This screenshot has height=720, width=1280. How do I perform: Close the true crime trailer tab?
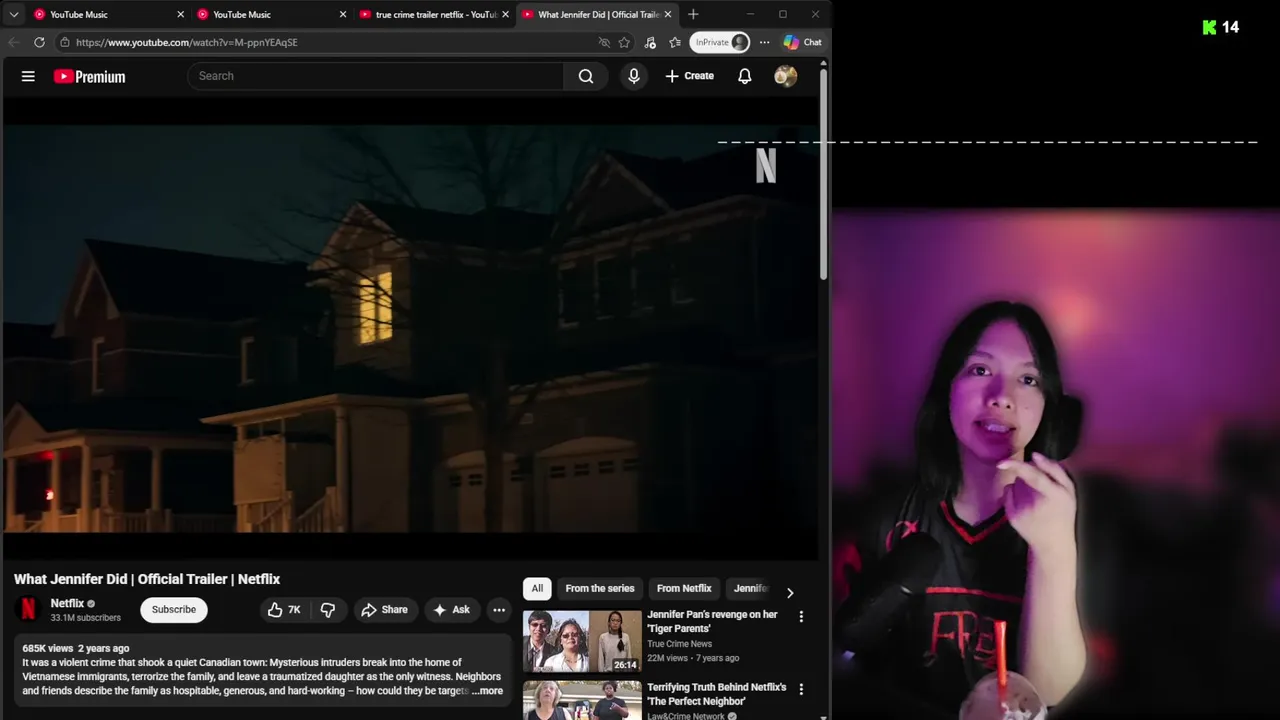coord(505,14)
